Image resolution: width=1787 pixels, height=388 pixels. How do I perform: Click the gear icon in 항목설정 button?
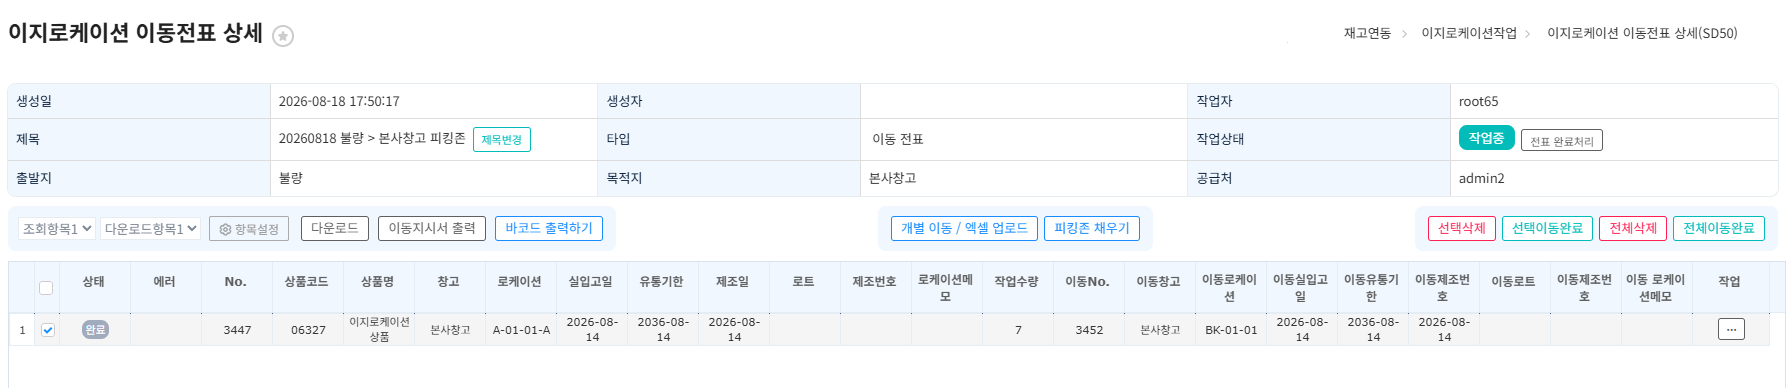tap(225, 229)
